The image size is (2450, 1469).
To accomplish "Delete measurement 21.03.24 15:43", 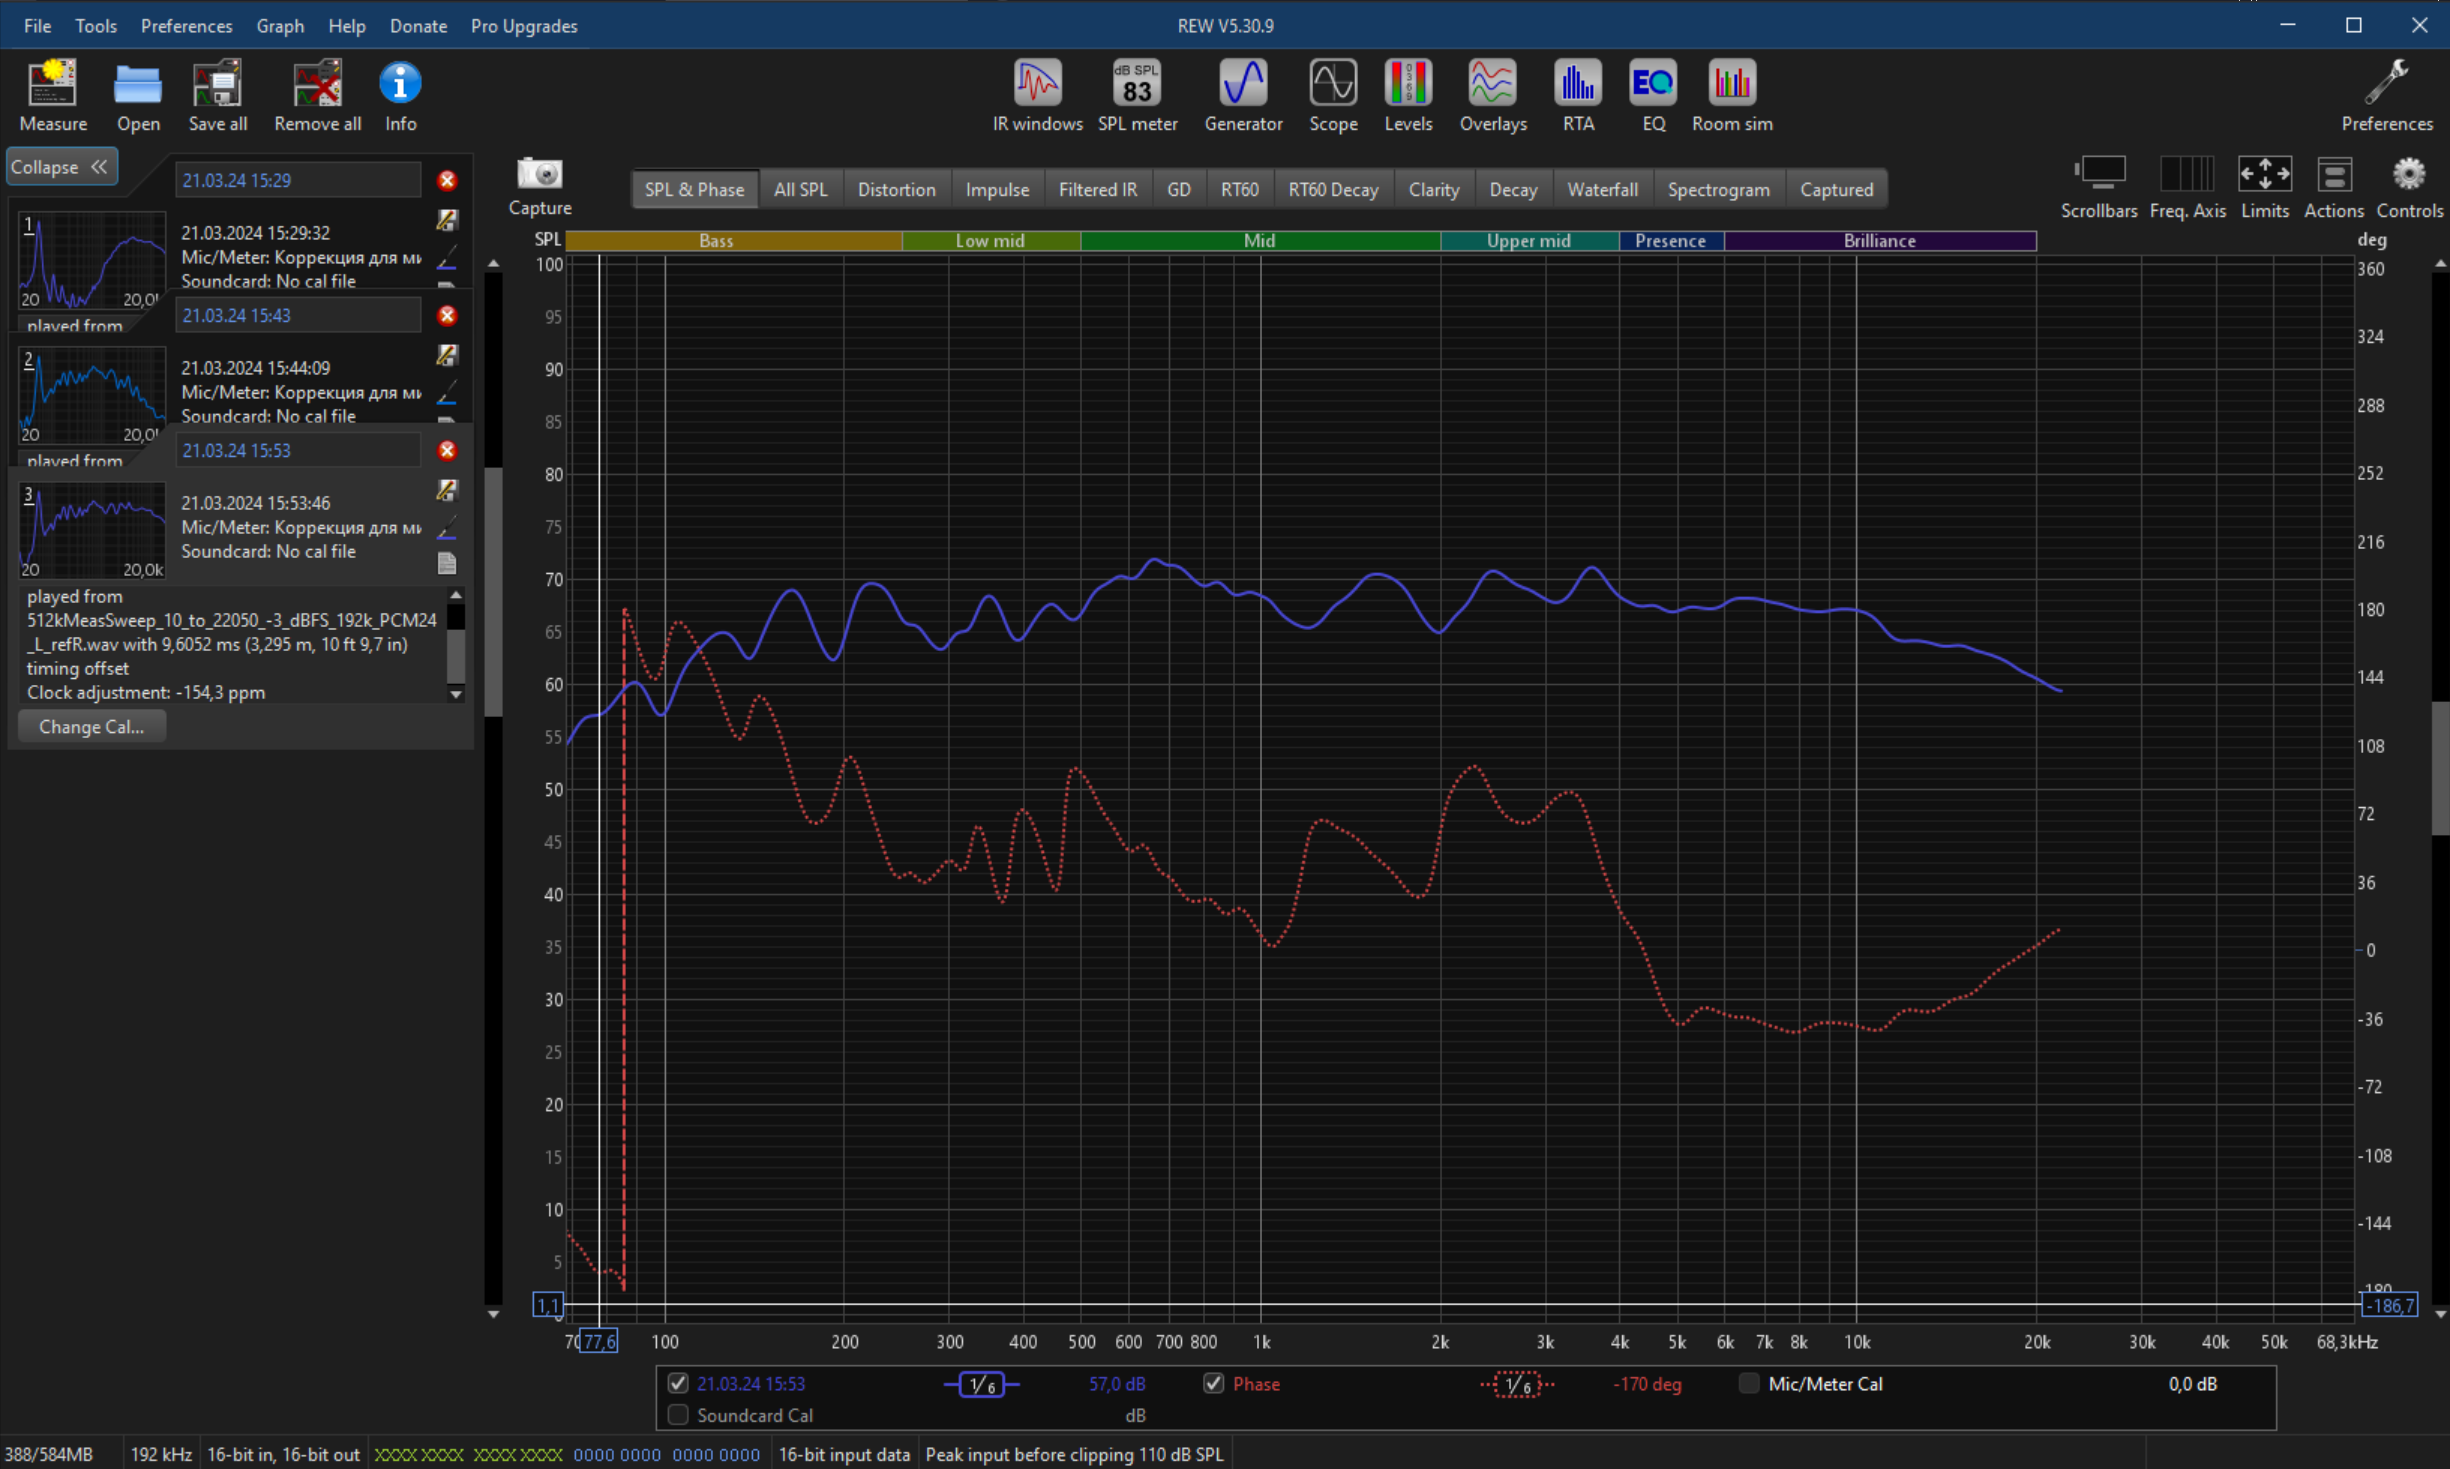I will (x=447, y=315).
